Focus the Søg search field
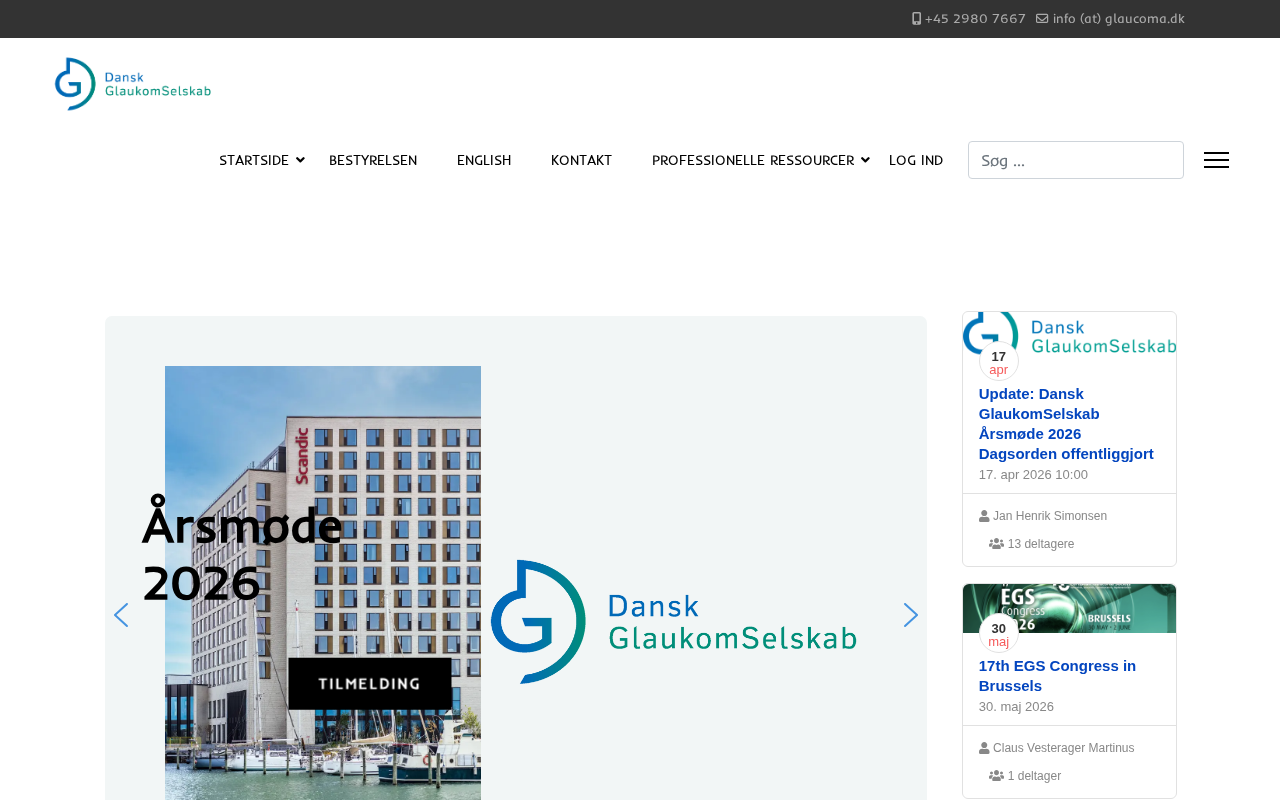The height and width of the screenshot is (800, 1280). pos(1076,160)
